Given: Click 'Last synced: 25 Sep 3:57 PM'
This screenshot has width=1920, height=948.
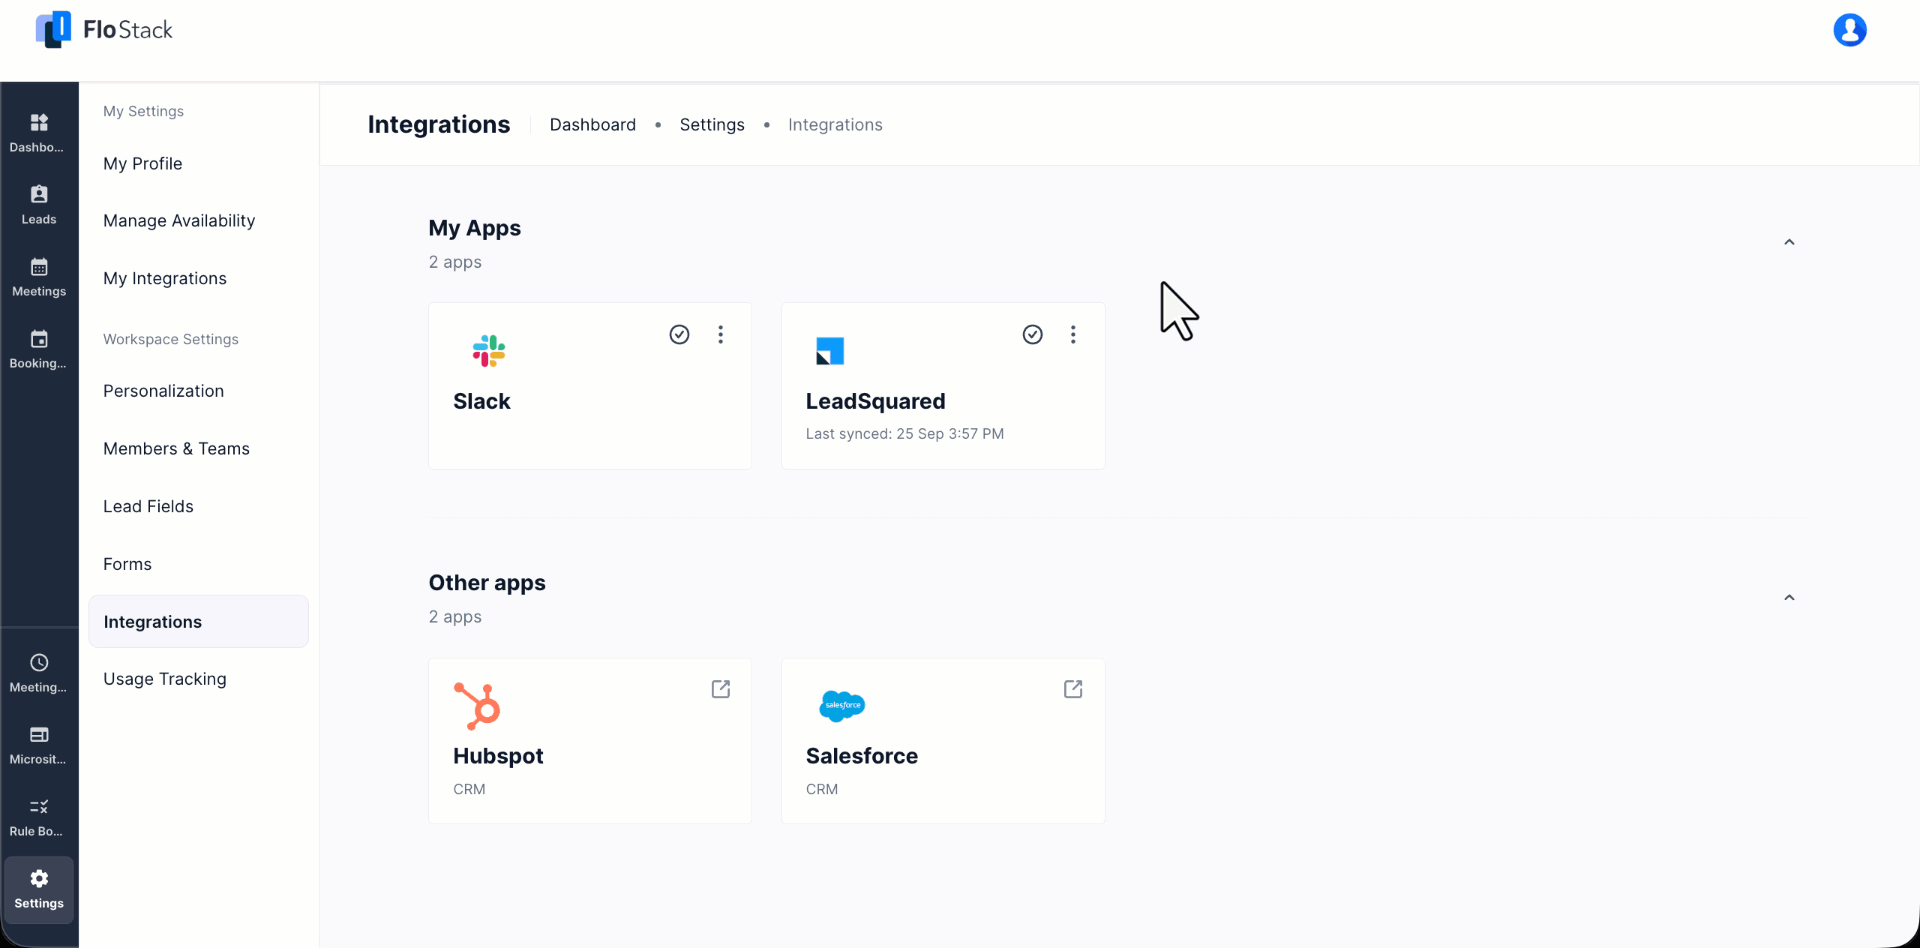Looking at the screenshot, I should point(905,434).
